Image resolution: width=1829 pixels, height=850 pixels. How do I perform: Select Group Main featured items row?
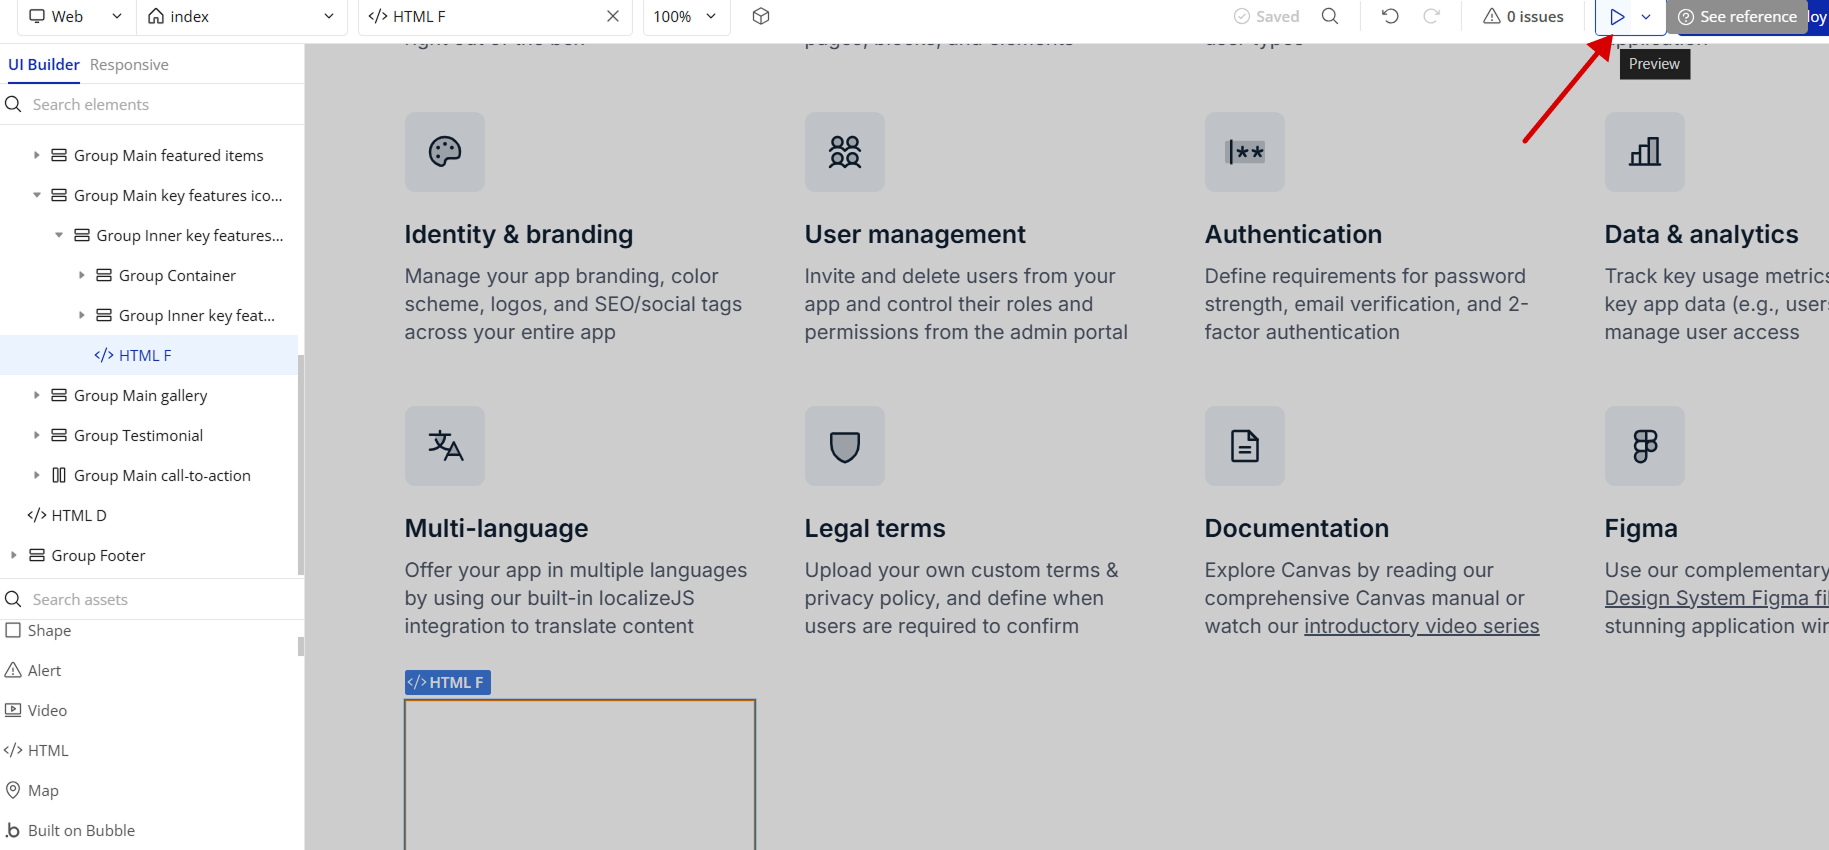tap(149, 155)
